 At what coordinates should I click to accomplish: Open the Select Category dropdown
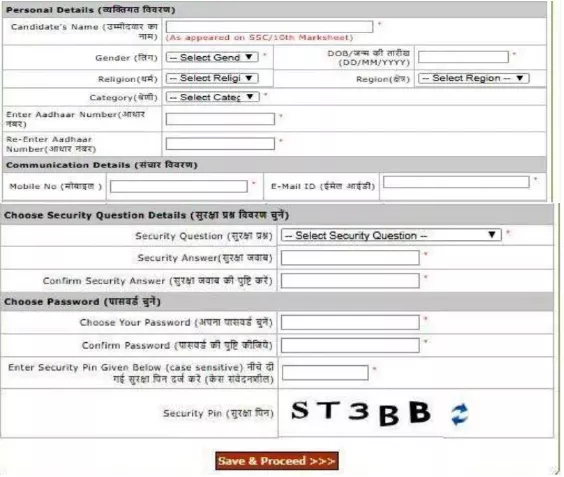point(213,97)
